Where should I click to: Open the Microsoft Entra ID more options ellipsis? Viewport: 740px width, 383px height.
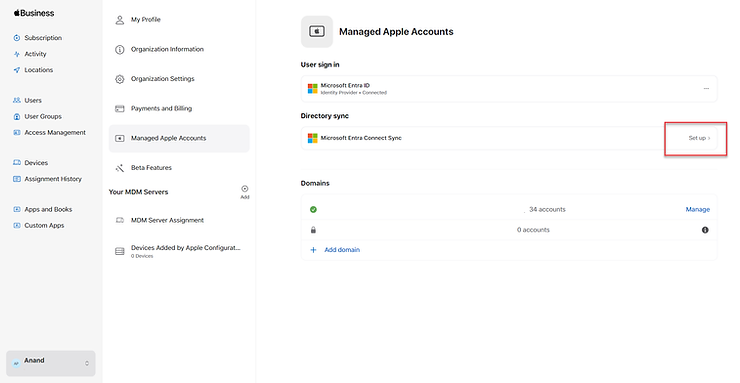click(706, 89)
